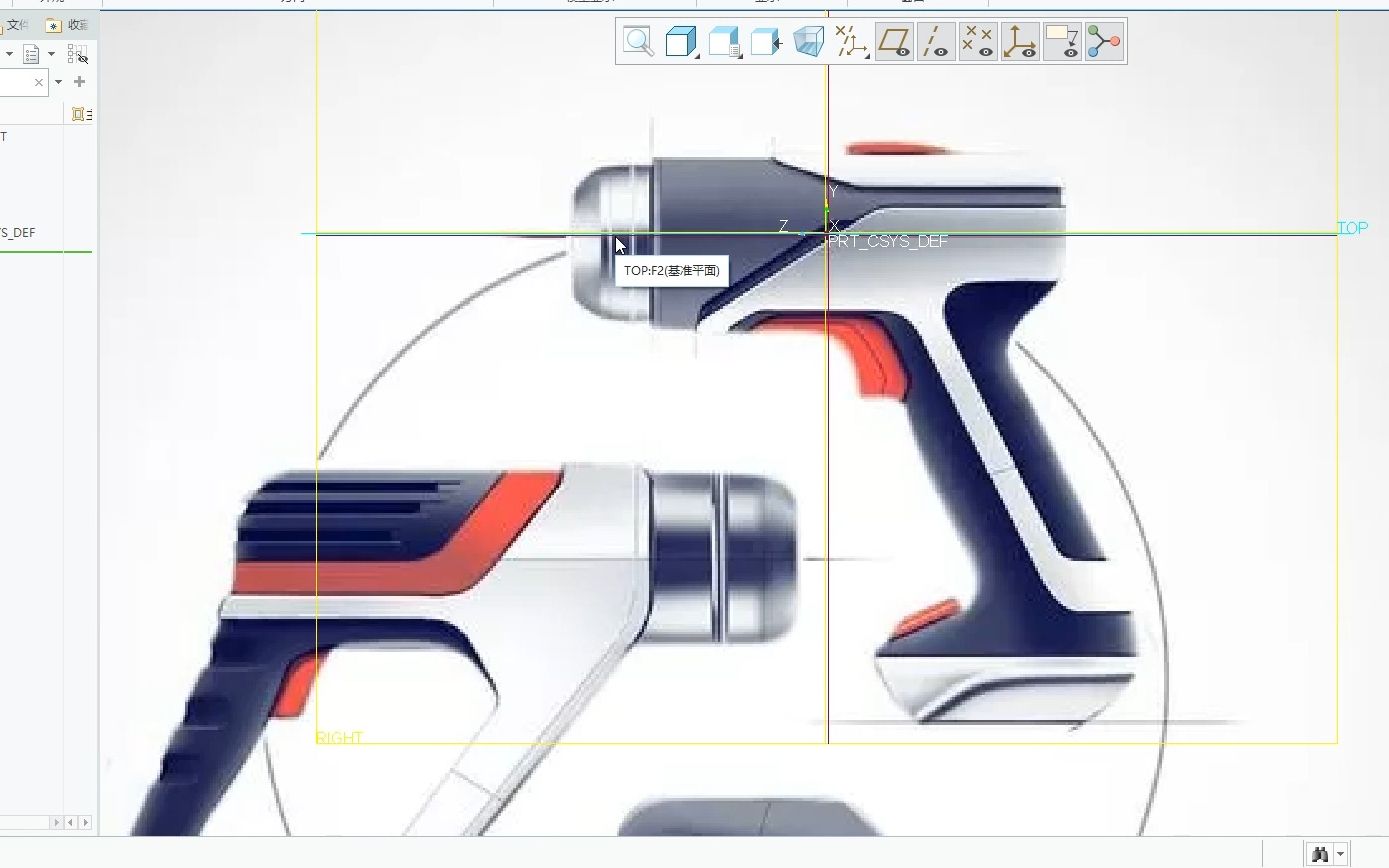1389x868 pixels.
Task: Click the binoculars find icon
Action: pyautogui.click(x=1320, y=854)
